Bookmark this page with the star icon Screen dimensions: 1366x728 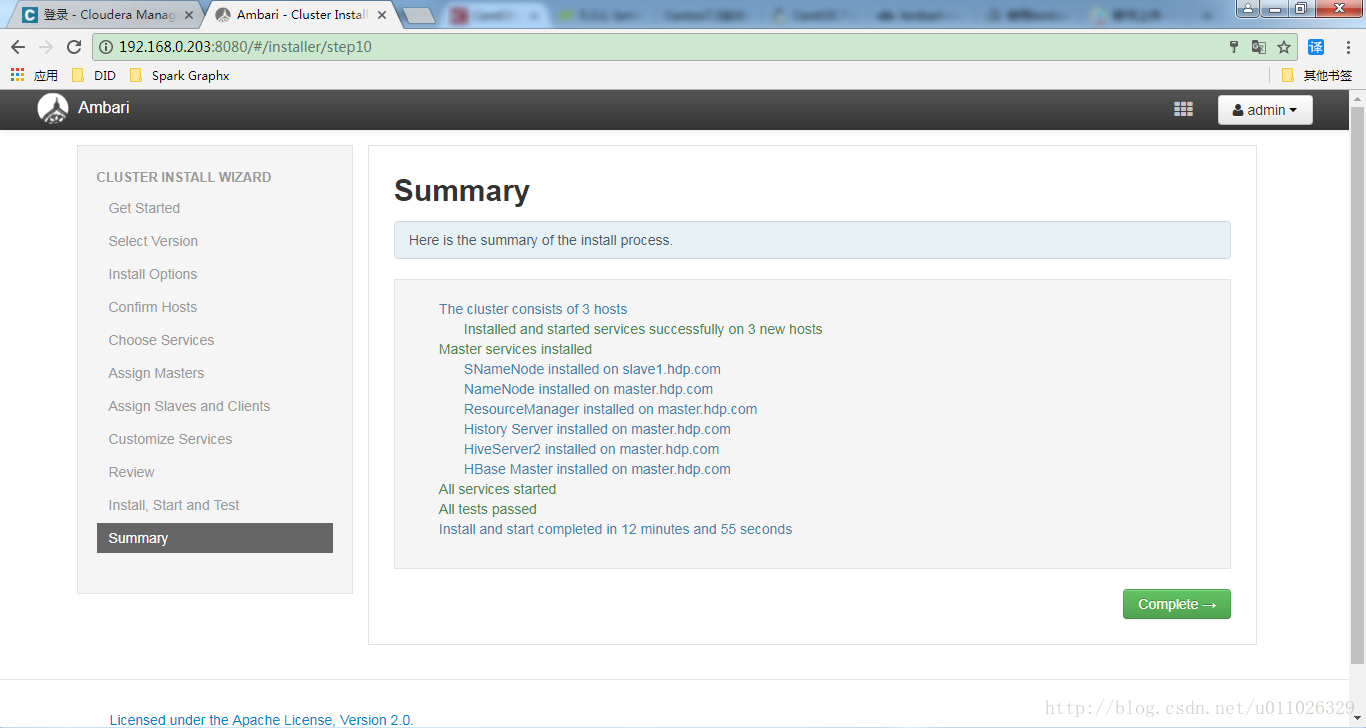coord(1284,47)
